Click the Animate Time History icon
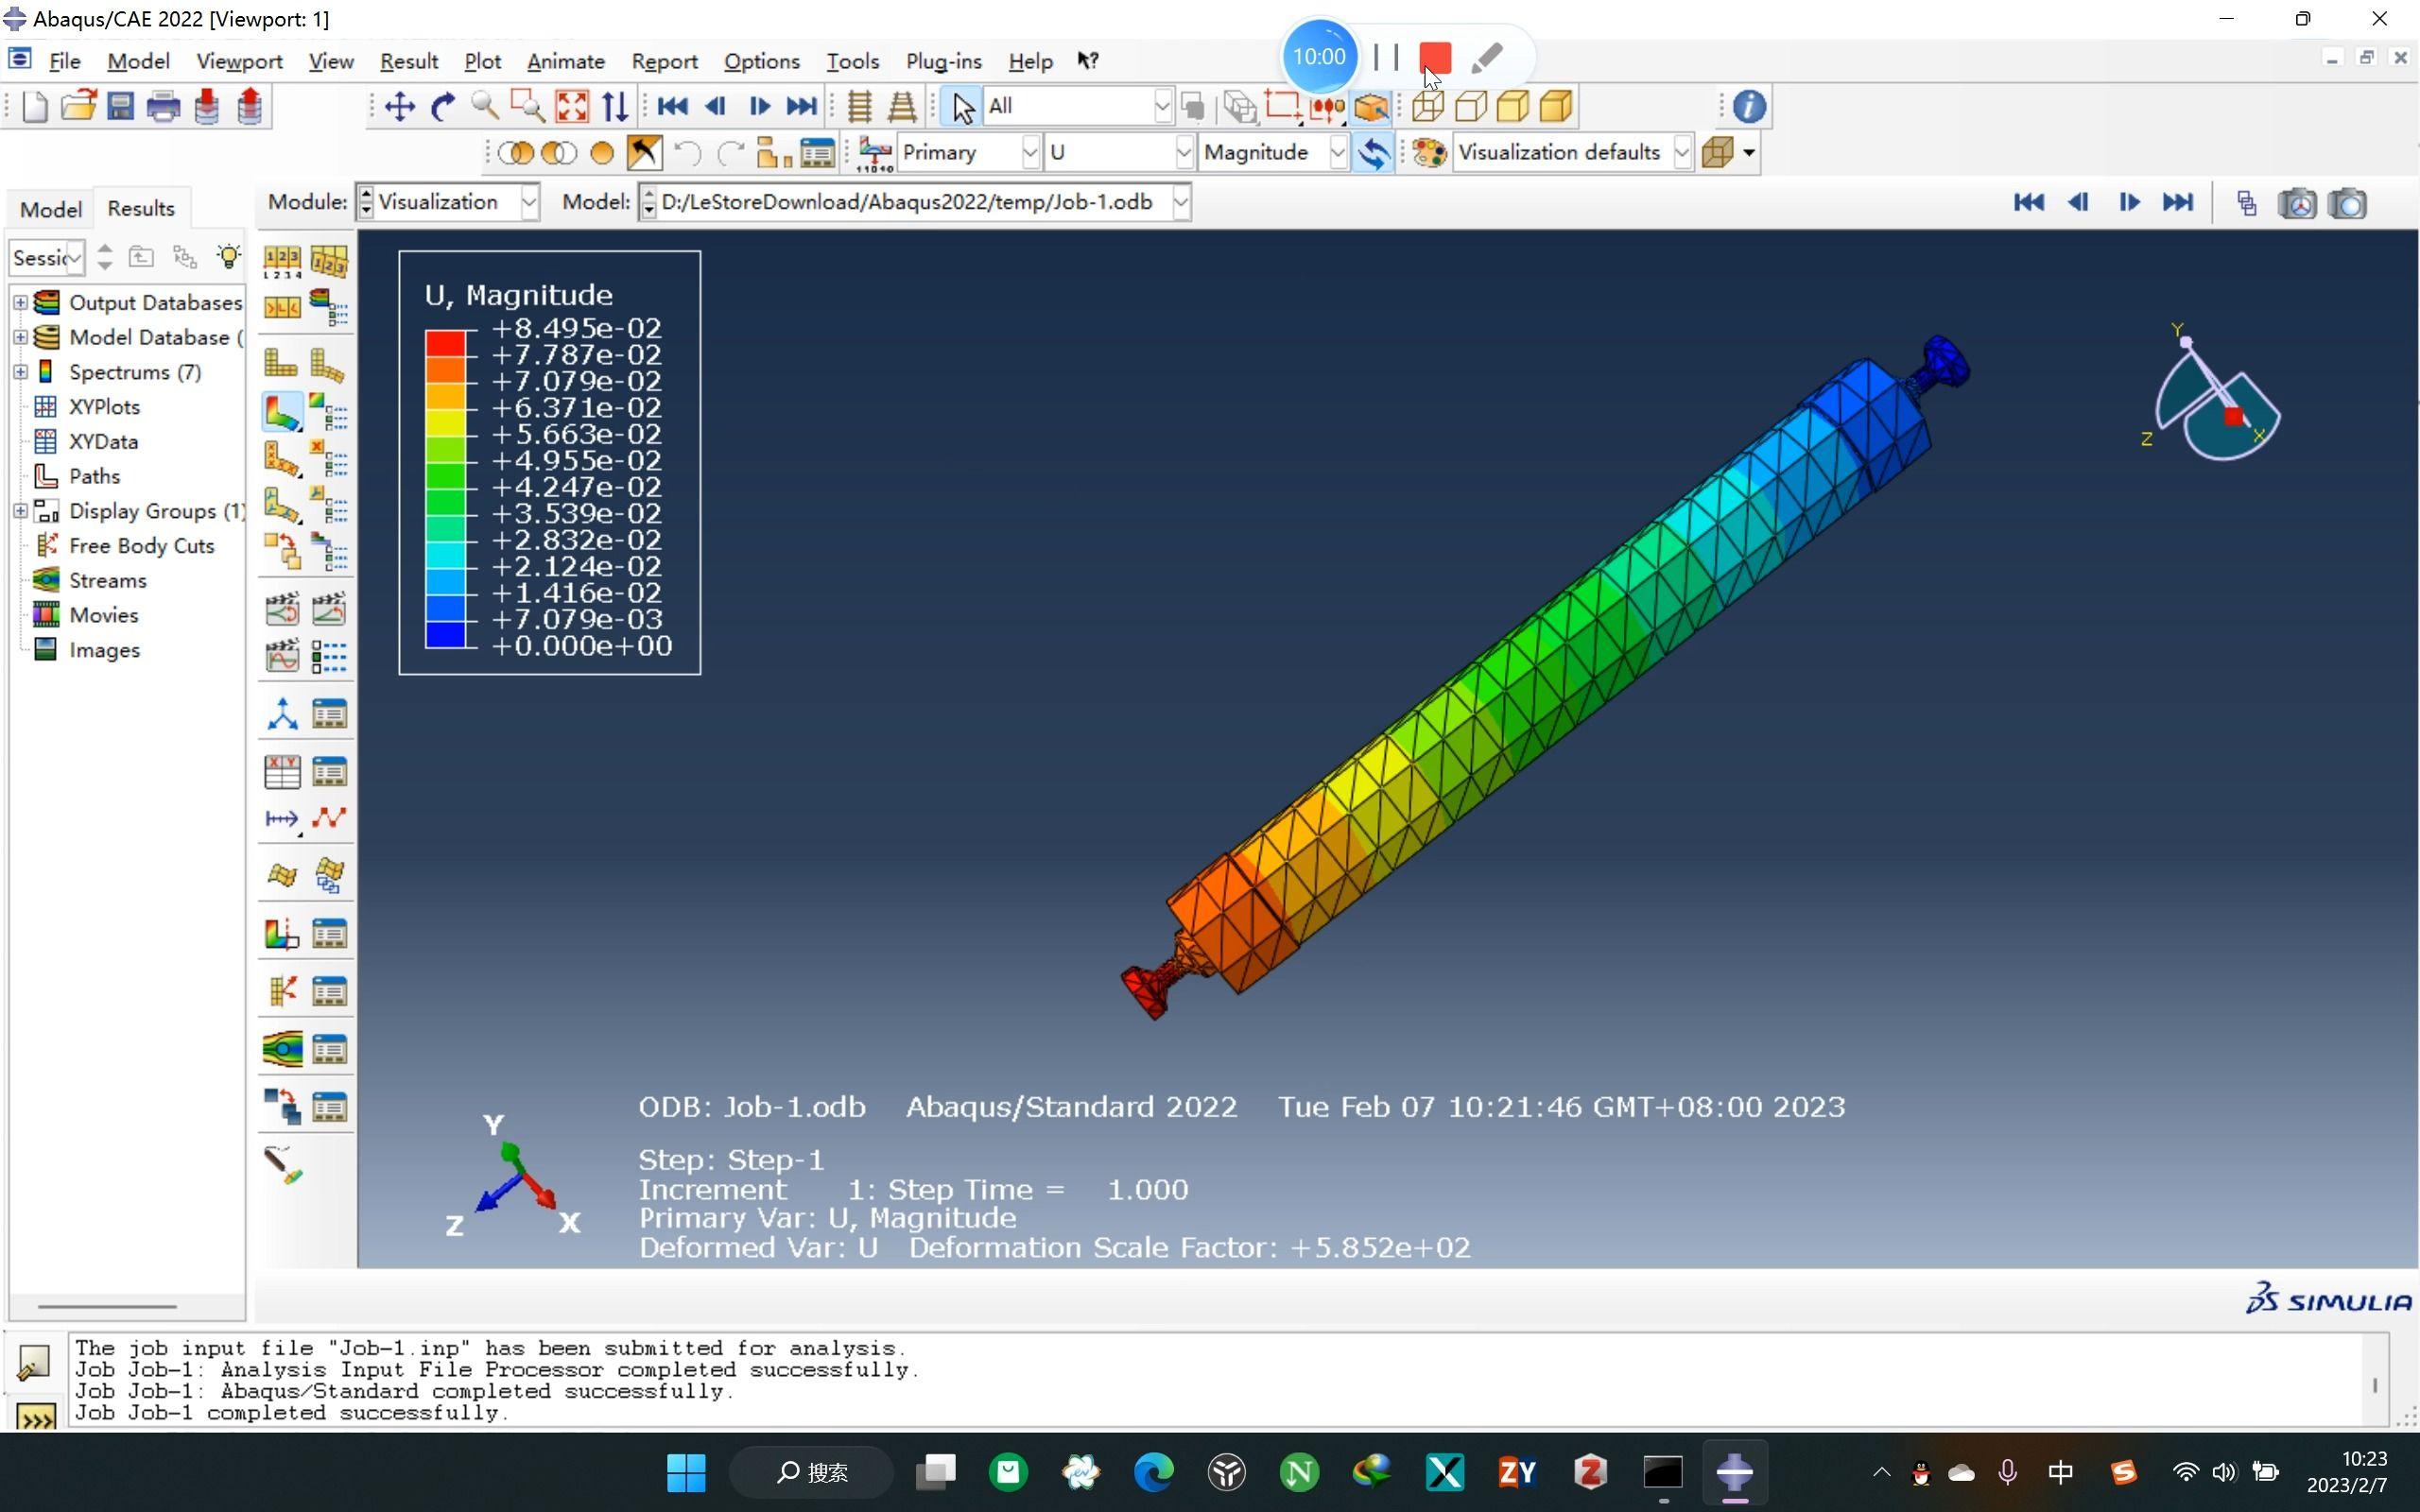The image size is (2420, 1512). point(329,609)
